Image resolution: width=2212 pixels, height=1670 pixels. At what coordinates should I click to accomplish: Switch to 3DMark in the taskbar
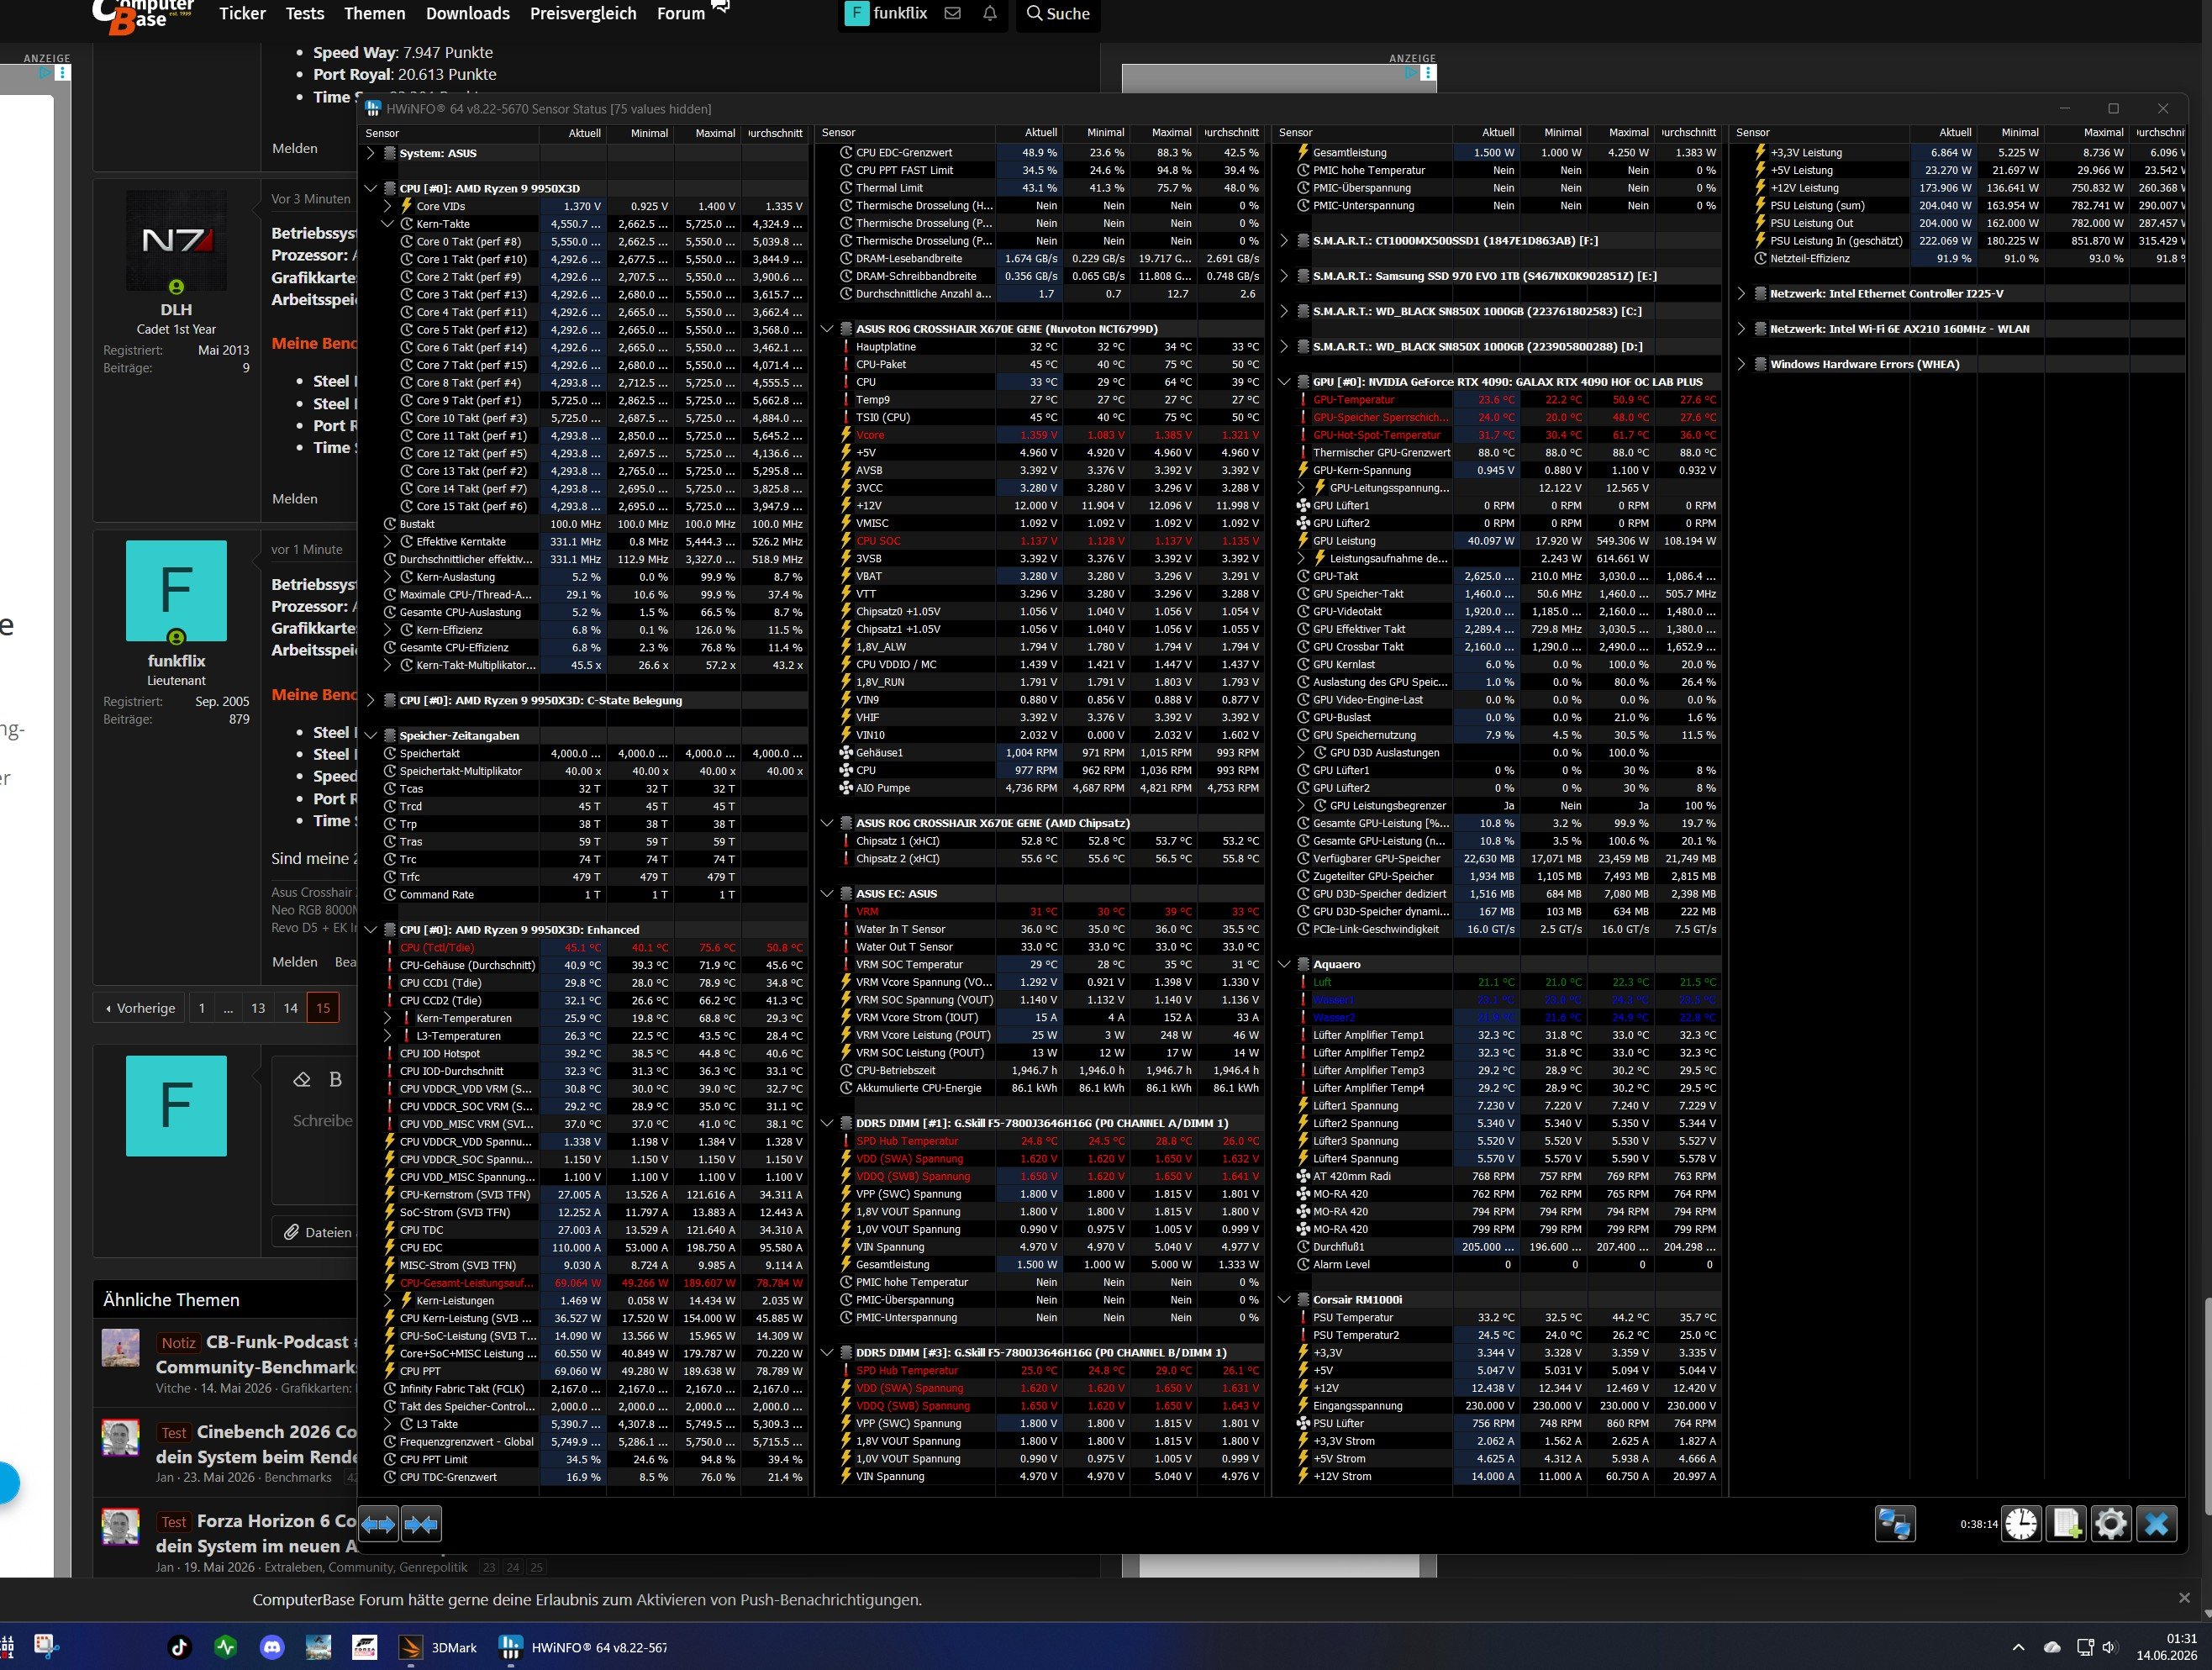click(x=438, y=1647)
